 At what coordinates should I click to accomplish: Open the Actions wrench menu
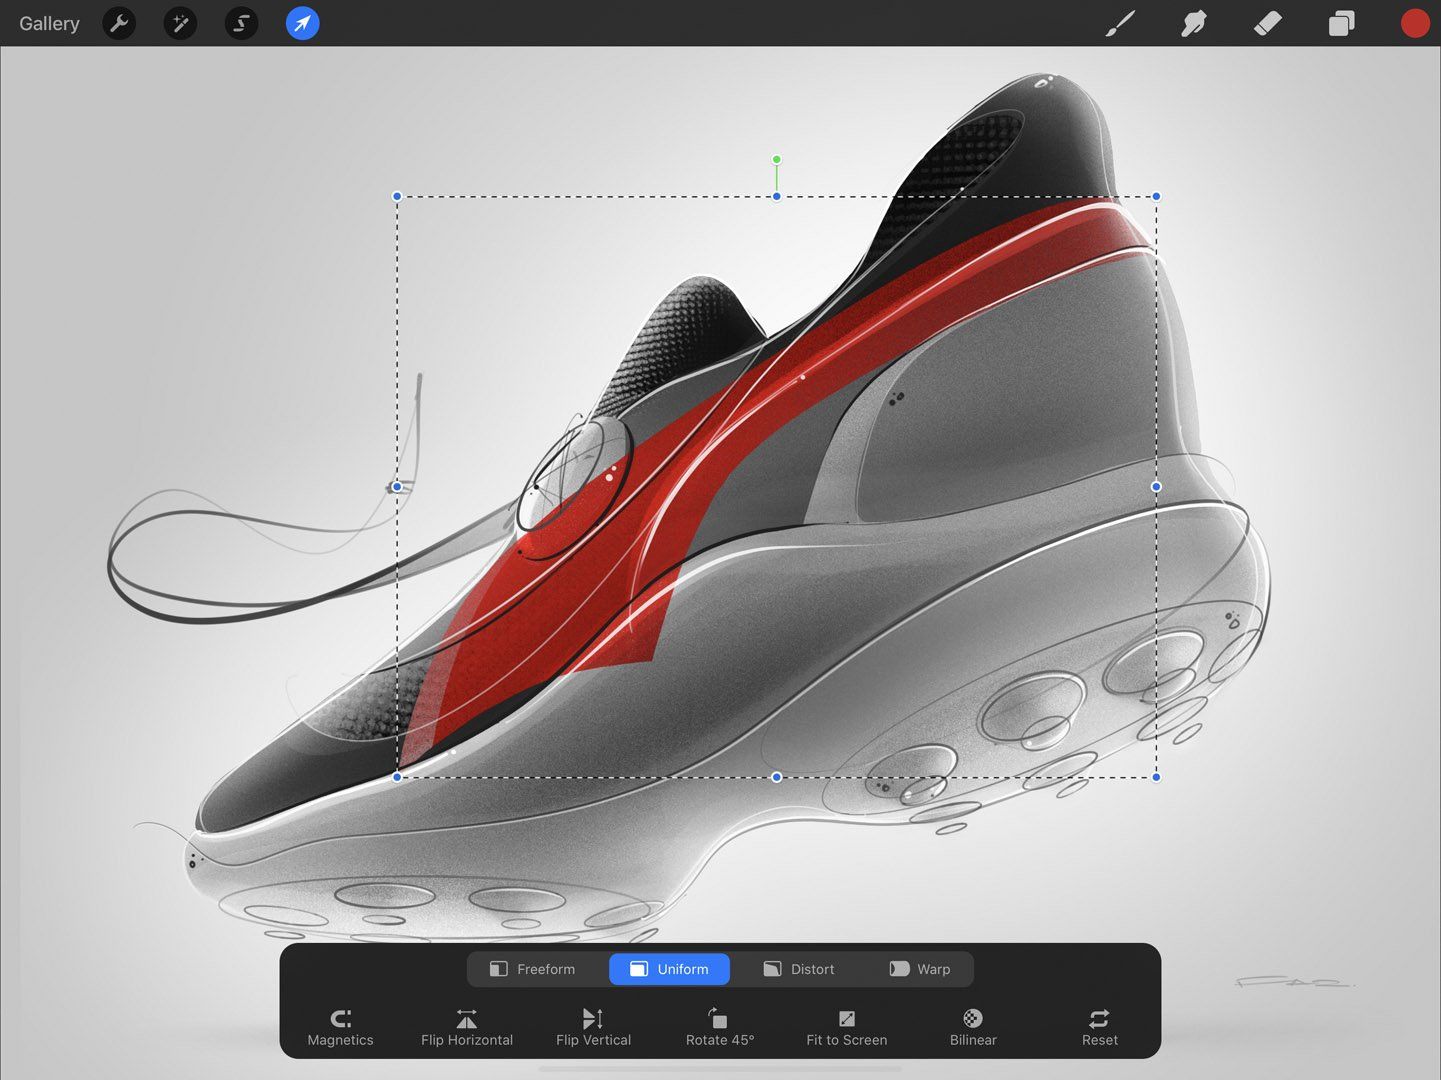[119, 23]
